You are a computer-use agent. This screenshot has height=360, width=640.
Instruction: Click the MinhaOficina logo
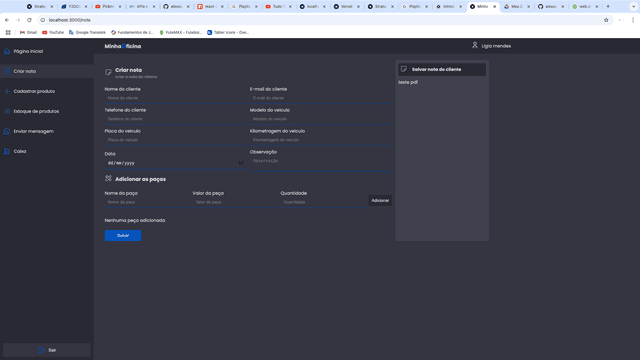tap(123, 46)
